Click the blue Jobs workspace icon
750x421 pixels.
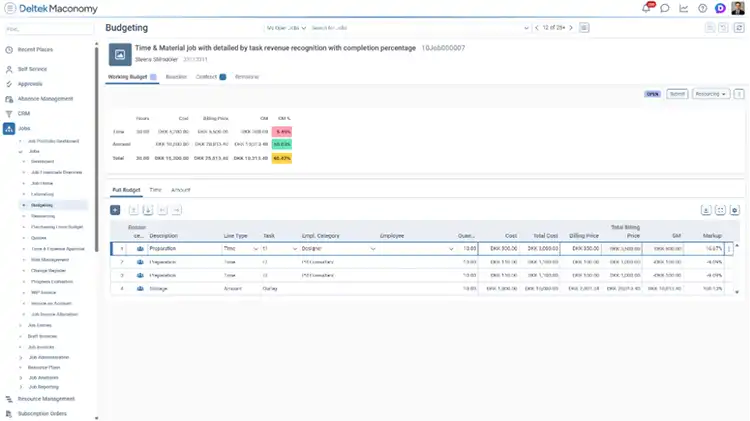point(9,129)
